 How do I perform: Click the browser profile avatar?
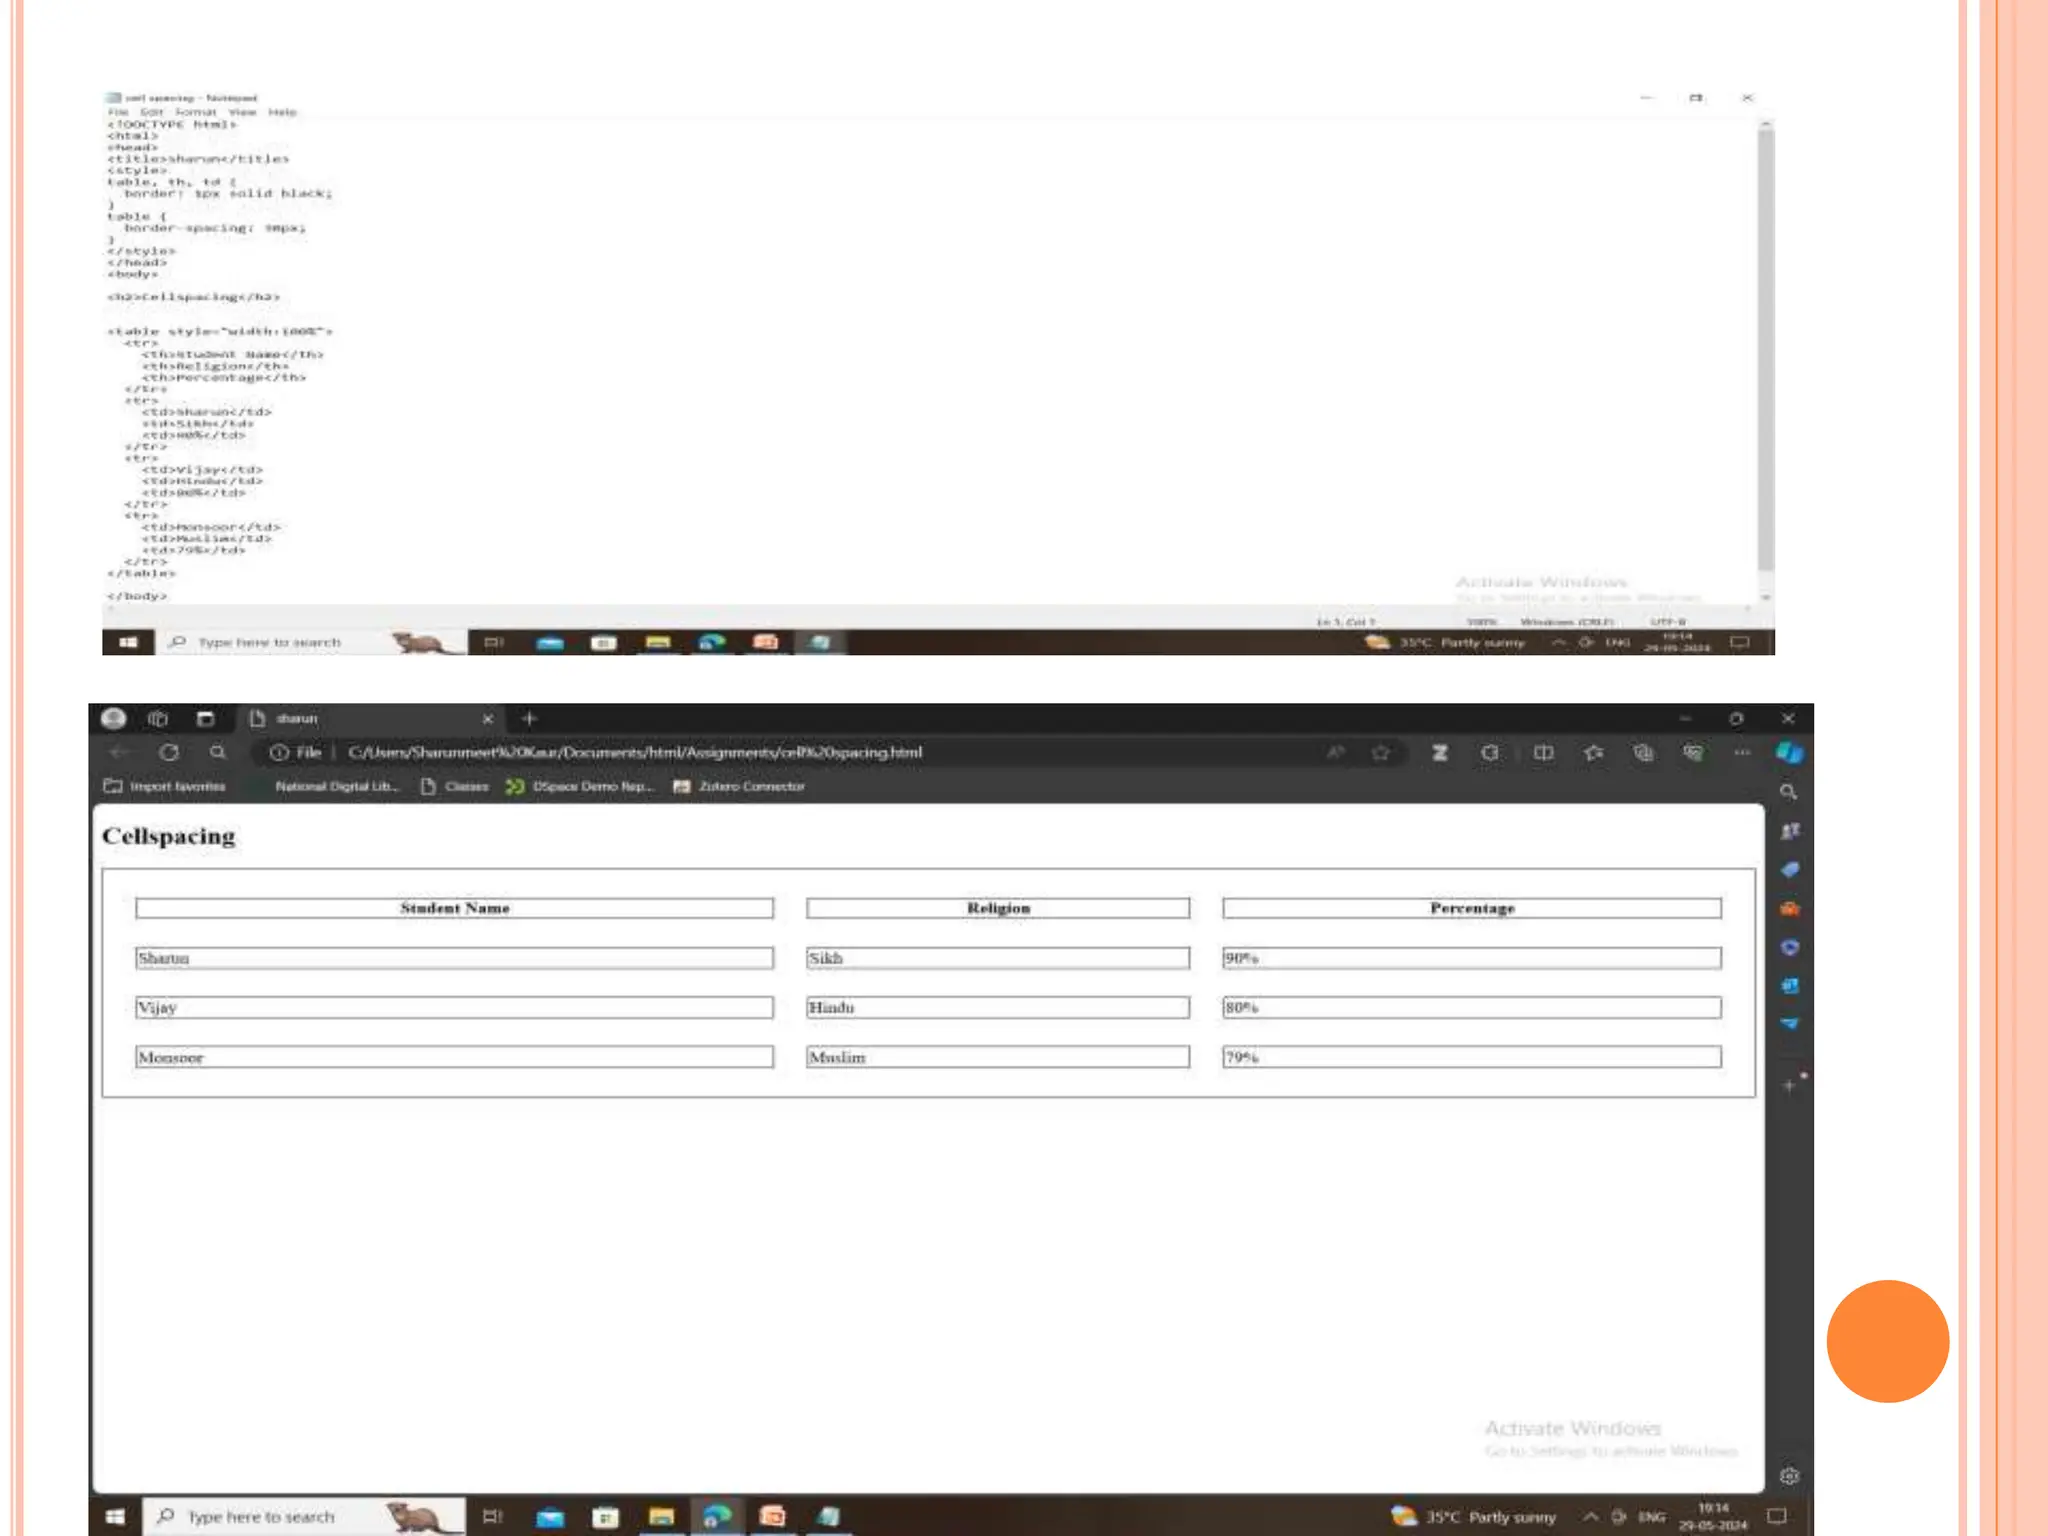[x=114, y=718]
